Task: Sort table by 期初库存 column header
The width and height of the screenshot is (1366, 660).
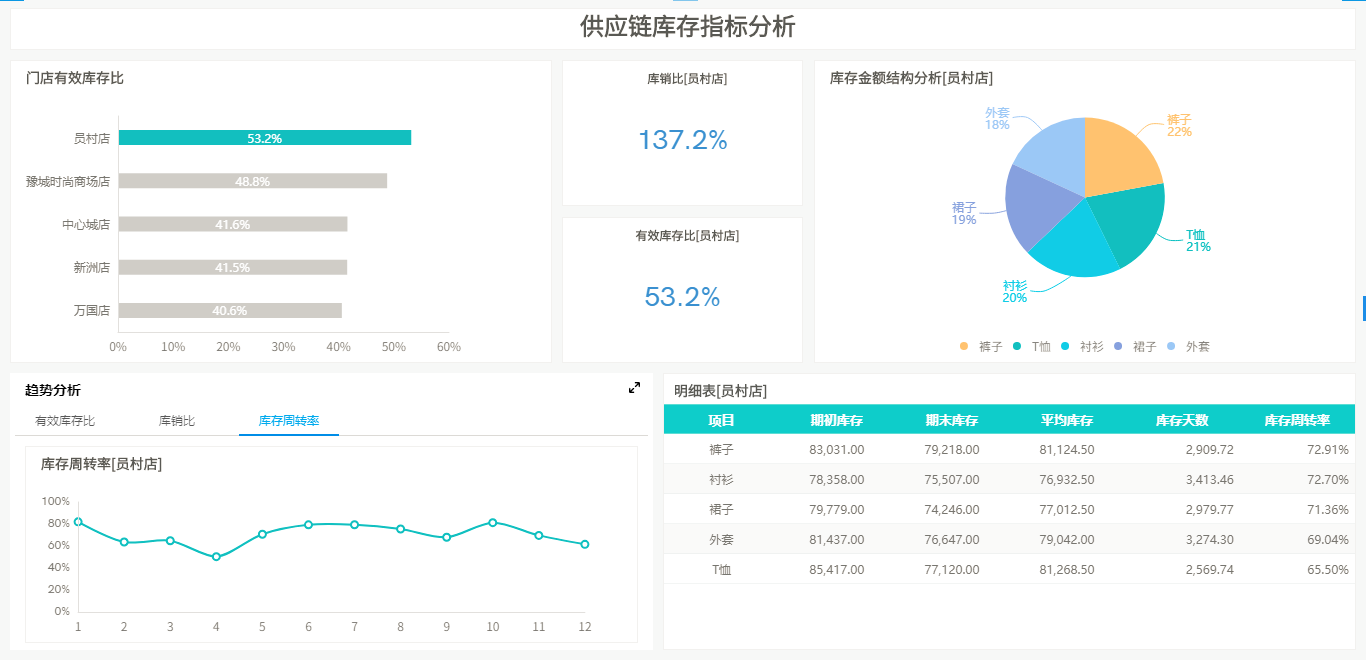Action: pyautogui.click(x=836, y=420)
